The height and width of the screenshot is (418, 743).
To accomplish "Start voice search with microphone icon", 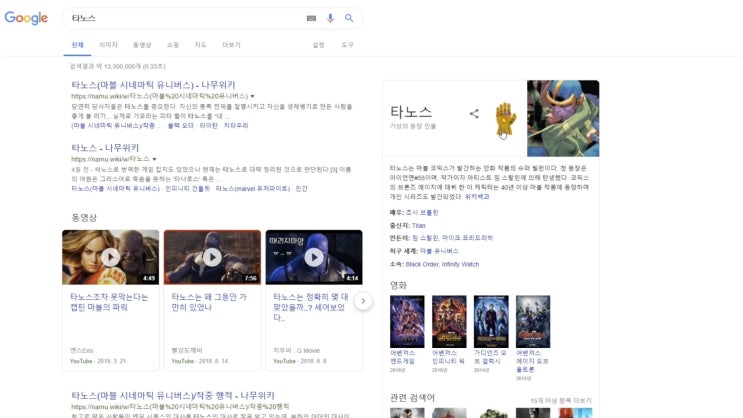I will point(330,18).
